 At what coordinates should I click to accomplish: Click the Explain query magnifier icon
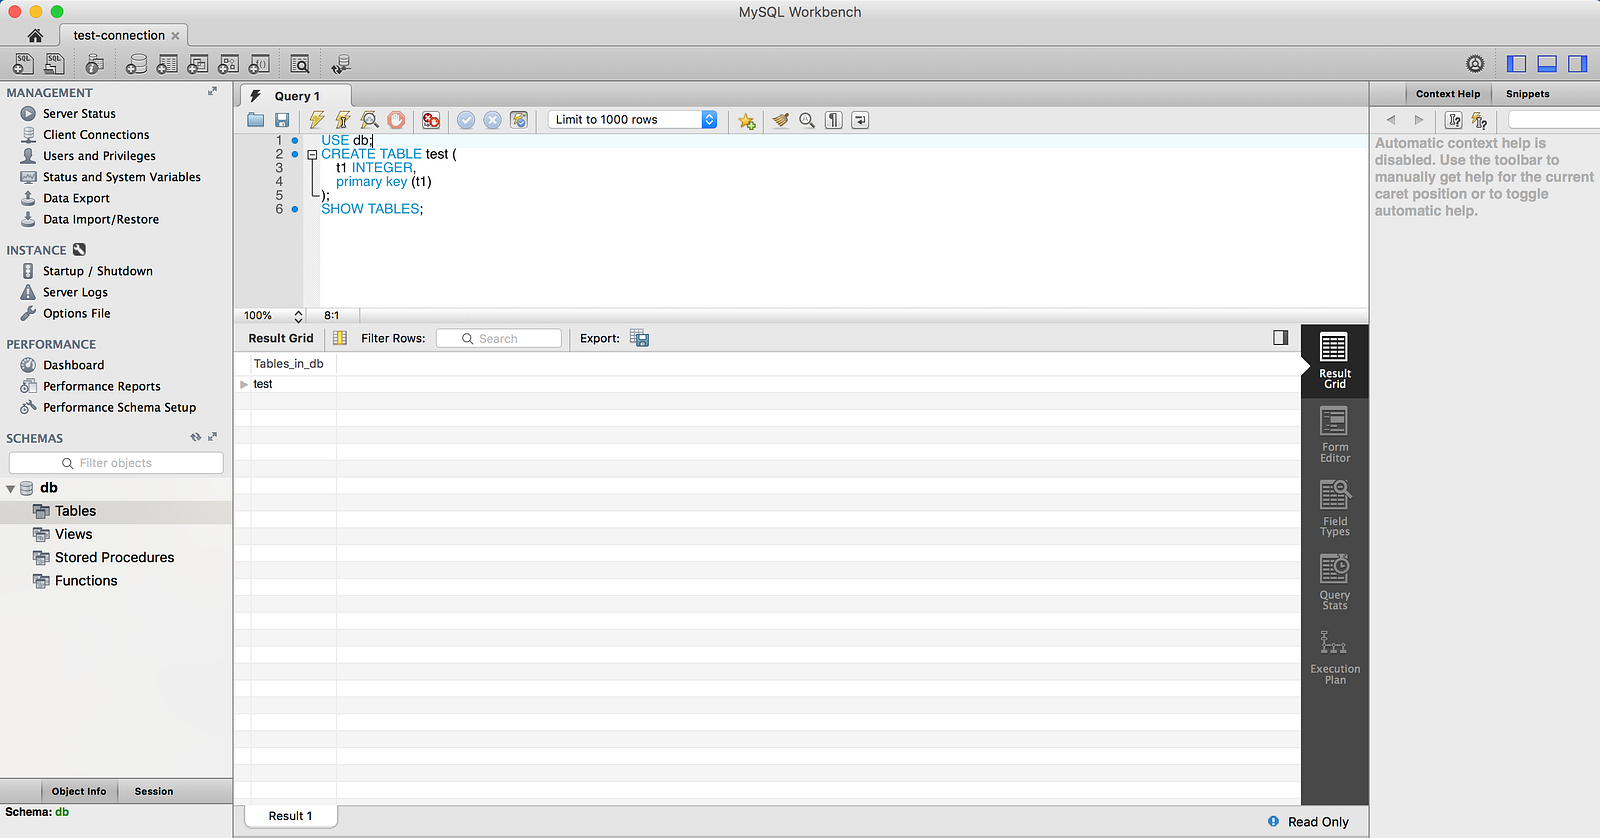370,120
